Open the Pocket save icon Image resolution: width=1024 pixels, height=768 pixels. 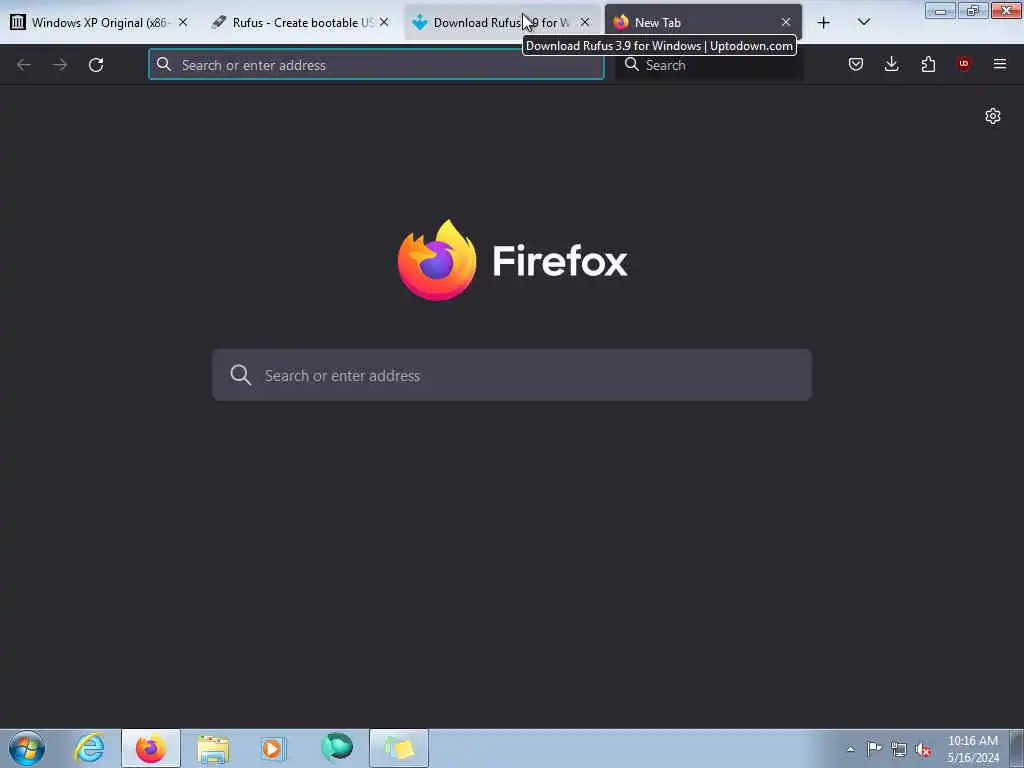point(856,64)
